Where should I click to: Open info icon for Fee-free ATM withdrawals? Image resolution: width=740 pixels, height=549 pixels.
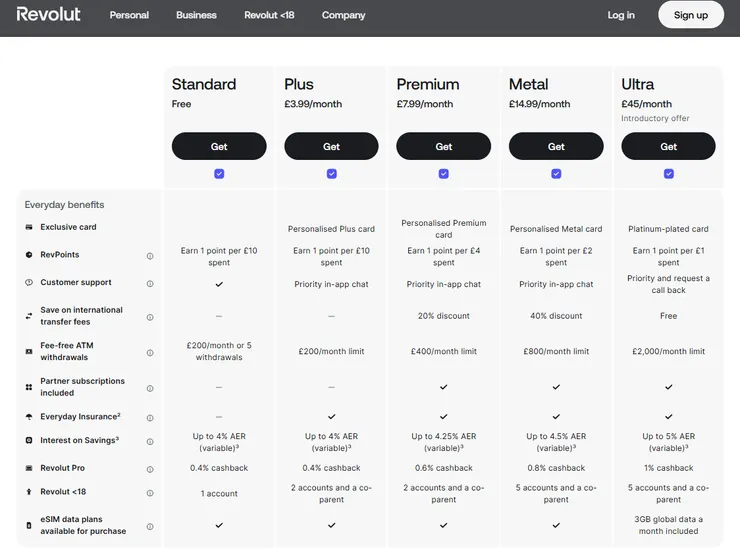[150, 353]
